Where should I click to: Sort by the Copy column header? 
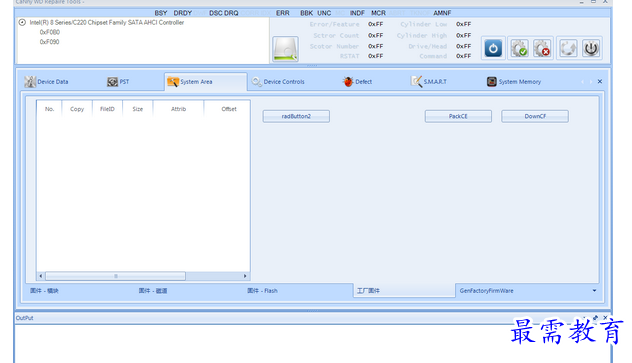tap(77, 109)
